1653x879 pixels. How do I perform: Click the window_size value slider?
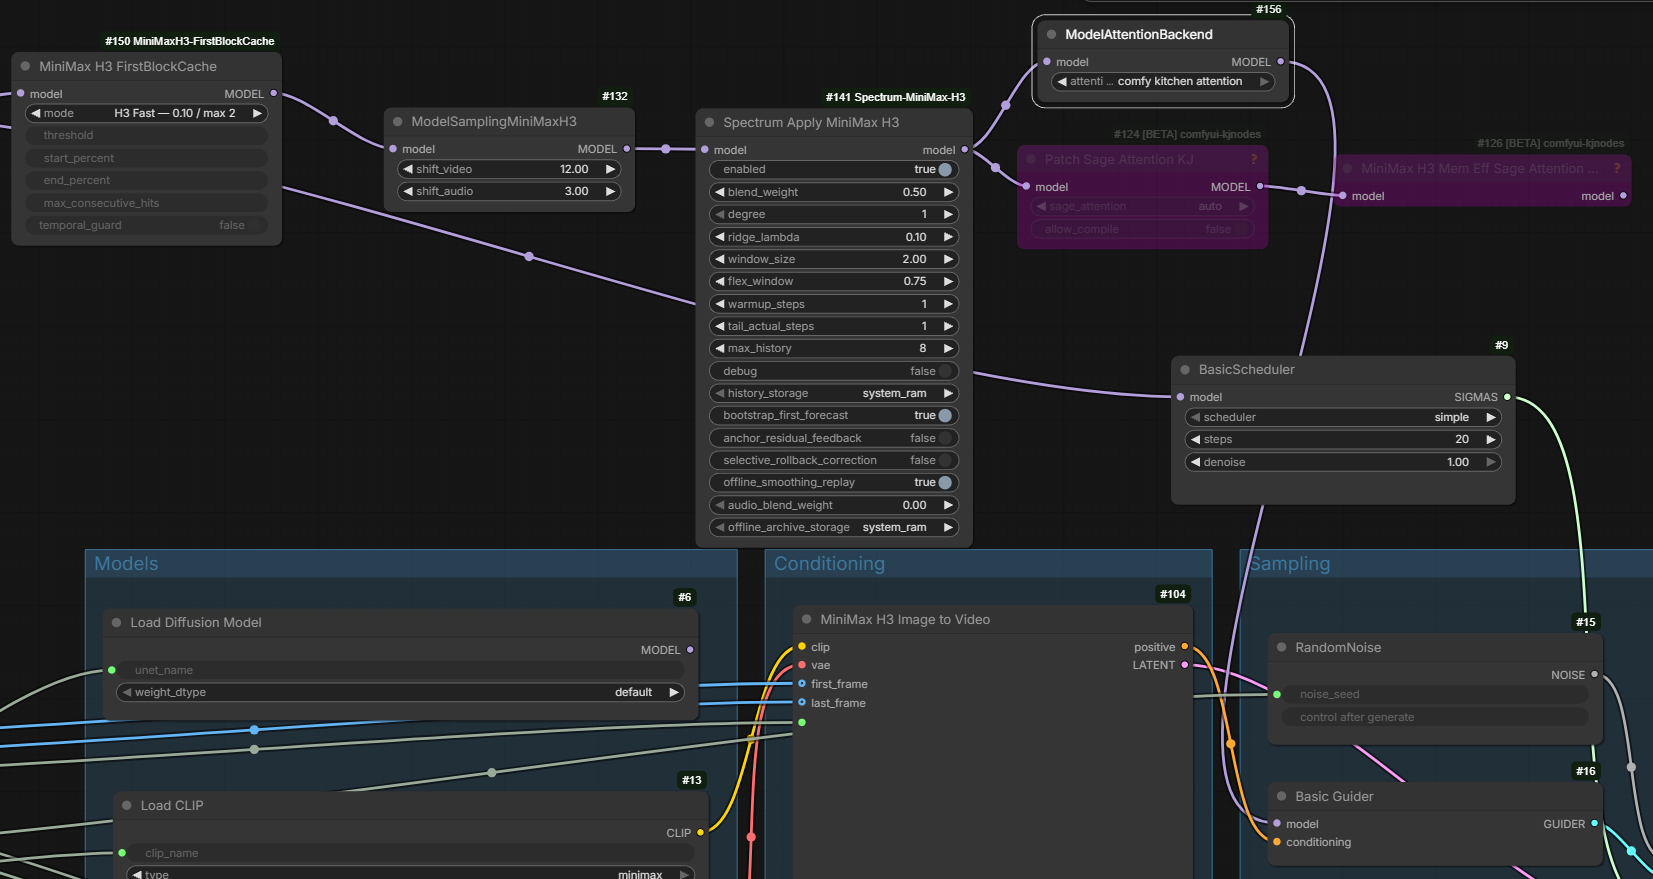click(834, 260)
